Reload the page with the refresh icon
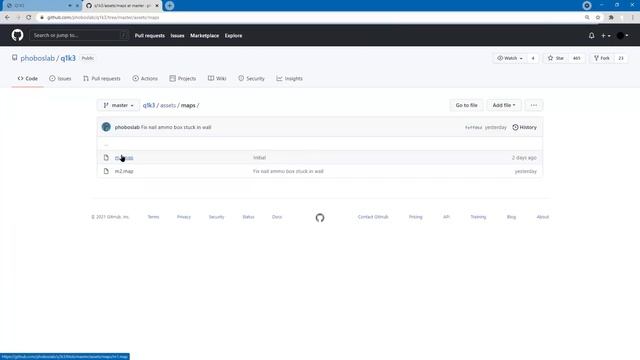 29,18
